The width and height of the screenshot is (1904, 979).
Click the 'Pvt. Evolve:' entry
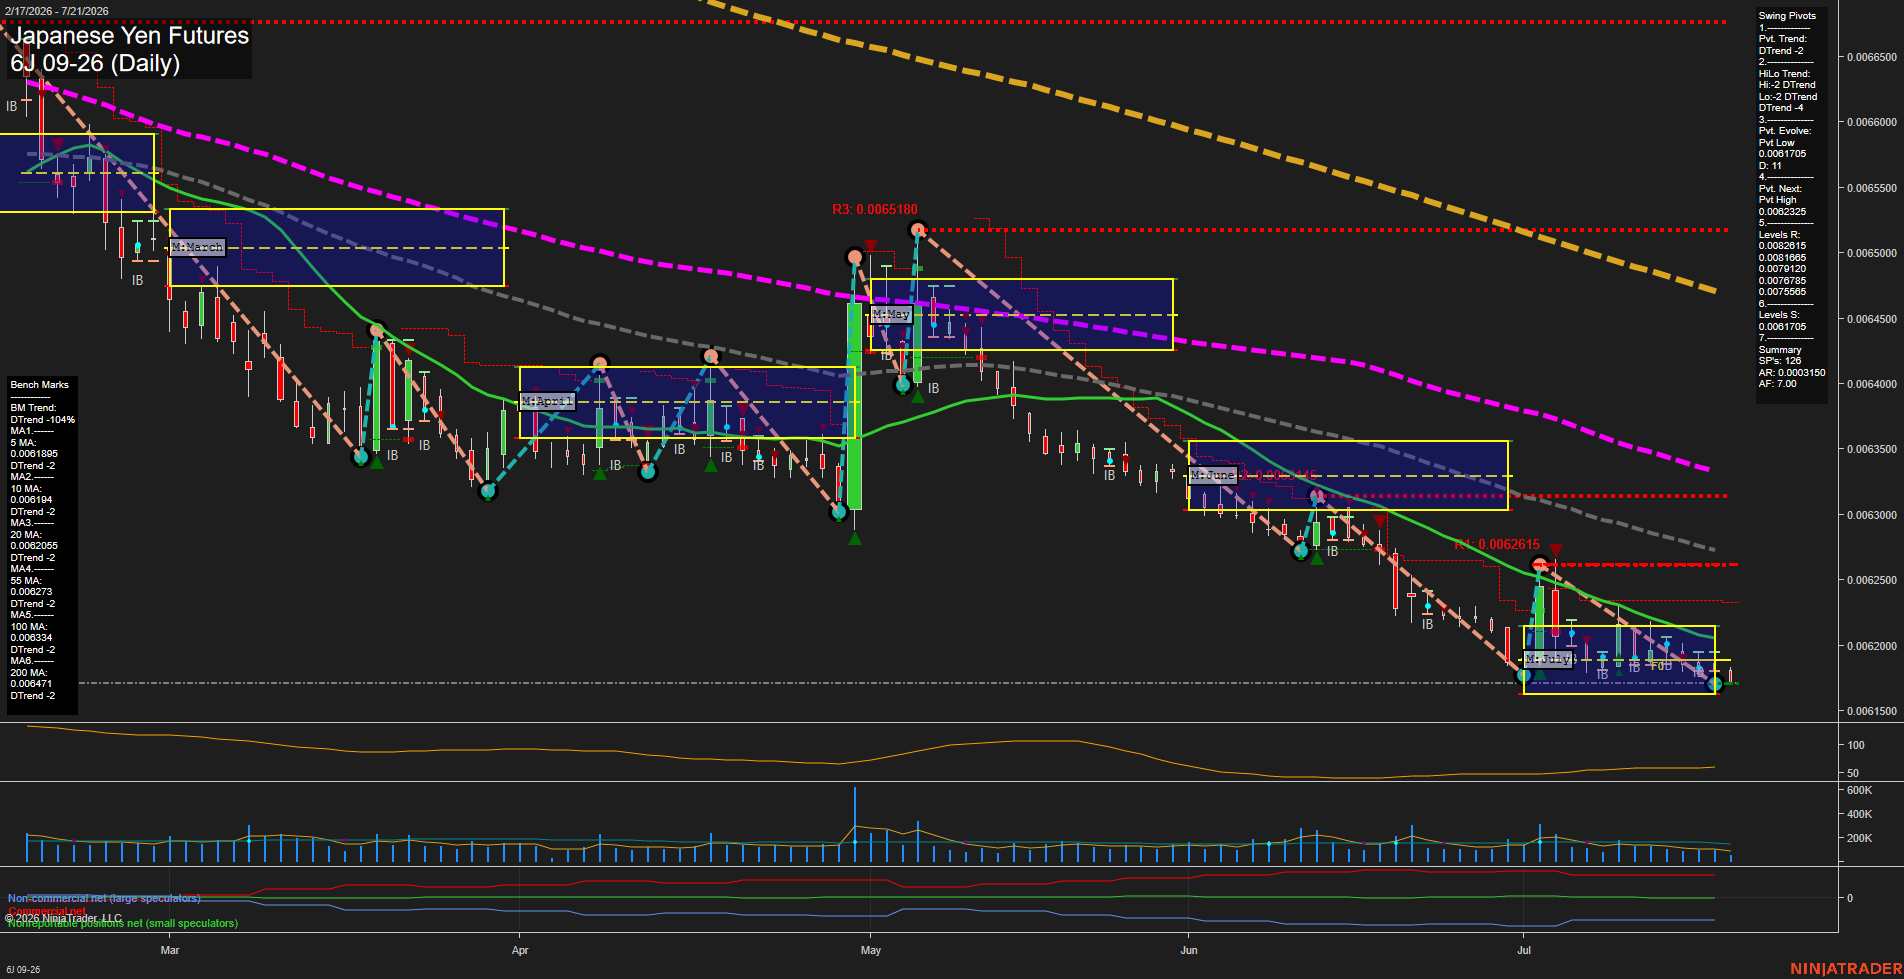click(1785, 131)
